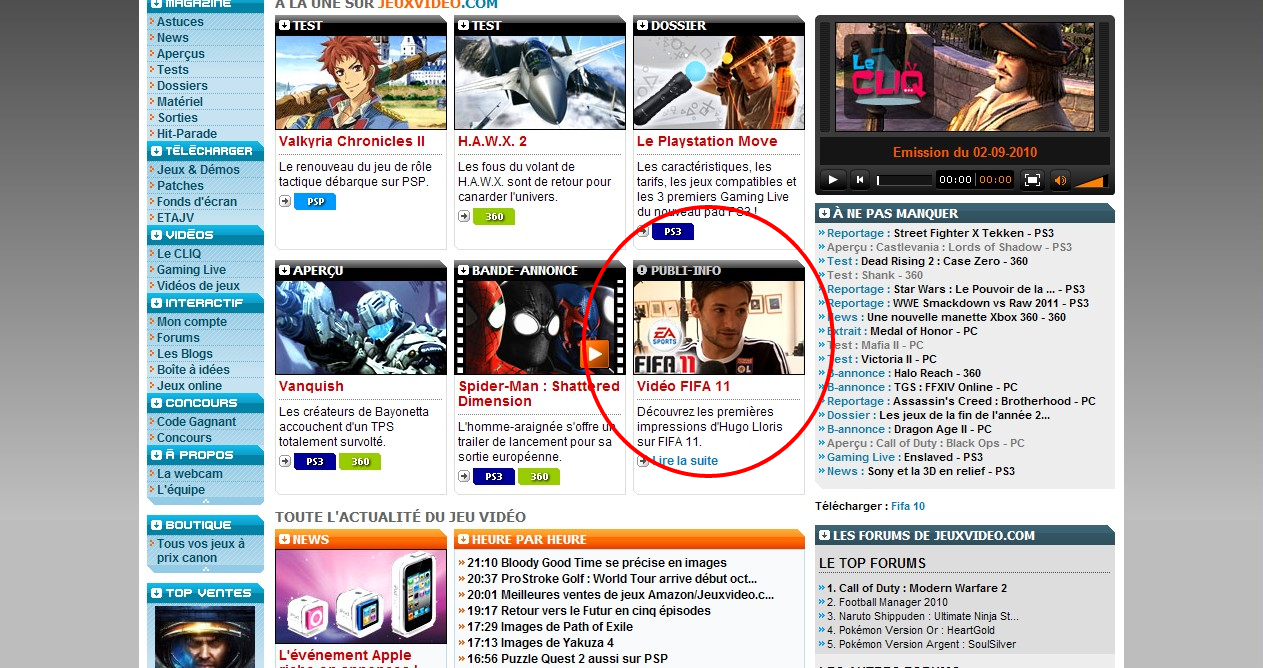
Task: Toggle fullscreen mode in the video player
Action: (1032, 180)
